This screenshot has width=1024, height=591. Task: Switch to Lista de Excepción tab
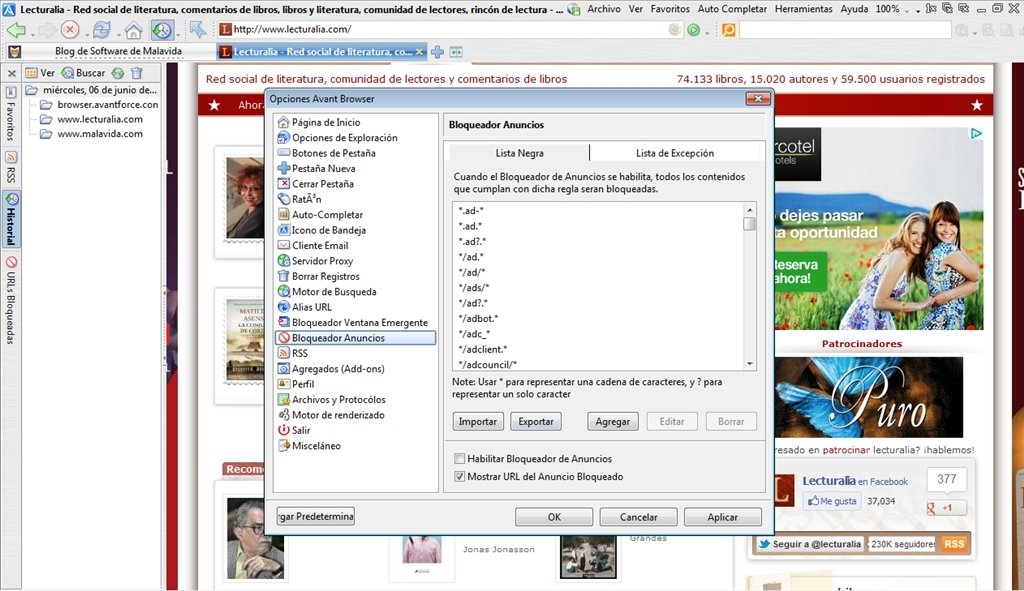[675, 153]
